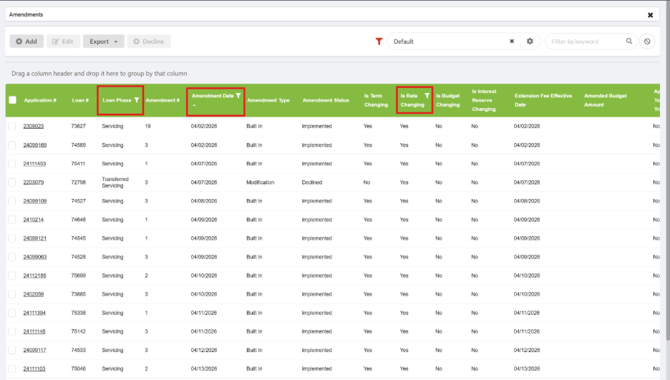Open application 2410214 link
The height and width of the screenshot is (380, 670).
(33, 219)
